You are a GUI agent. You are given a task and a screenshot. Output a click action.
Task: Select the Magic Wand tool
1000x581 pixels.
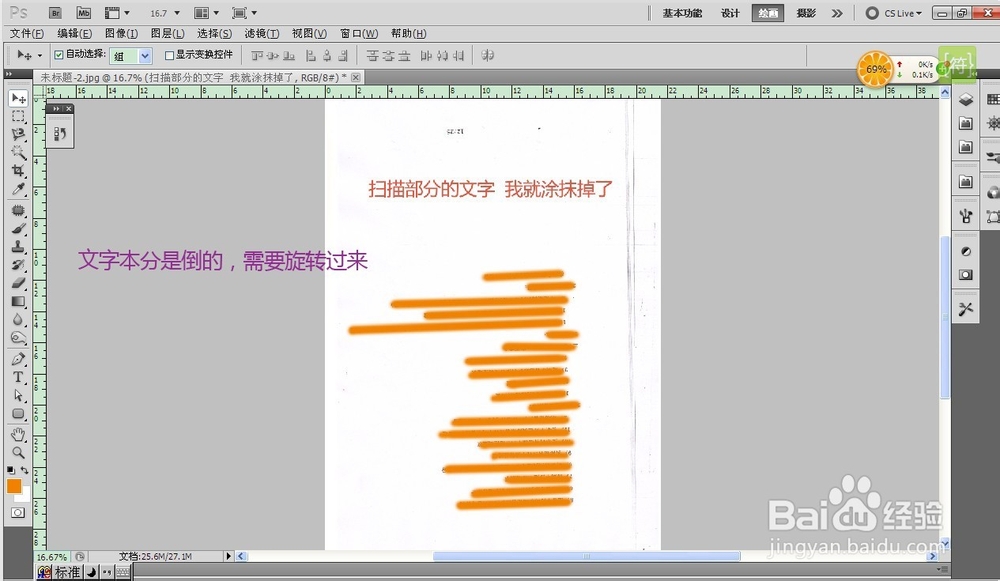(x=18, y=152)
